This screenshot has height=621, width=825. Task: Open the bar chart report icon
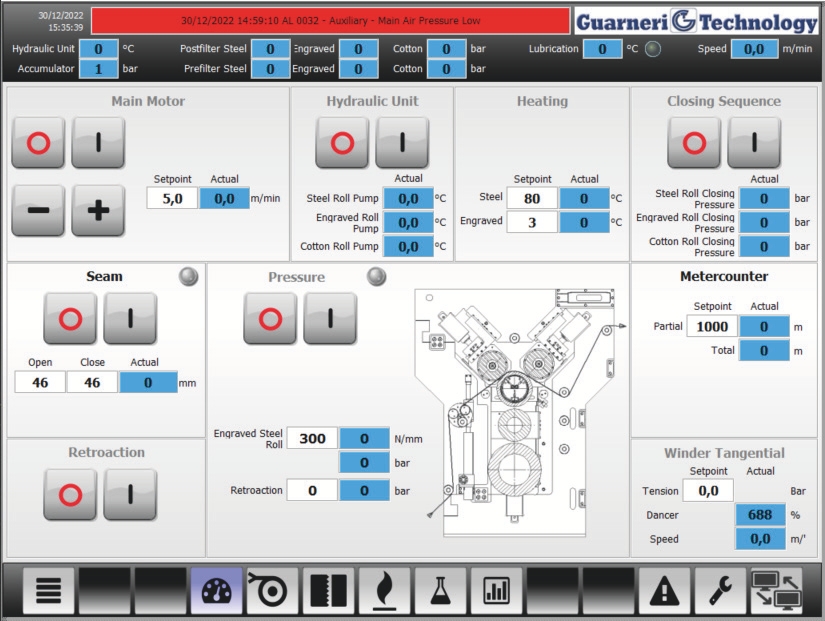[497, 590]
